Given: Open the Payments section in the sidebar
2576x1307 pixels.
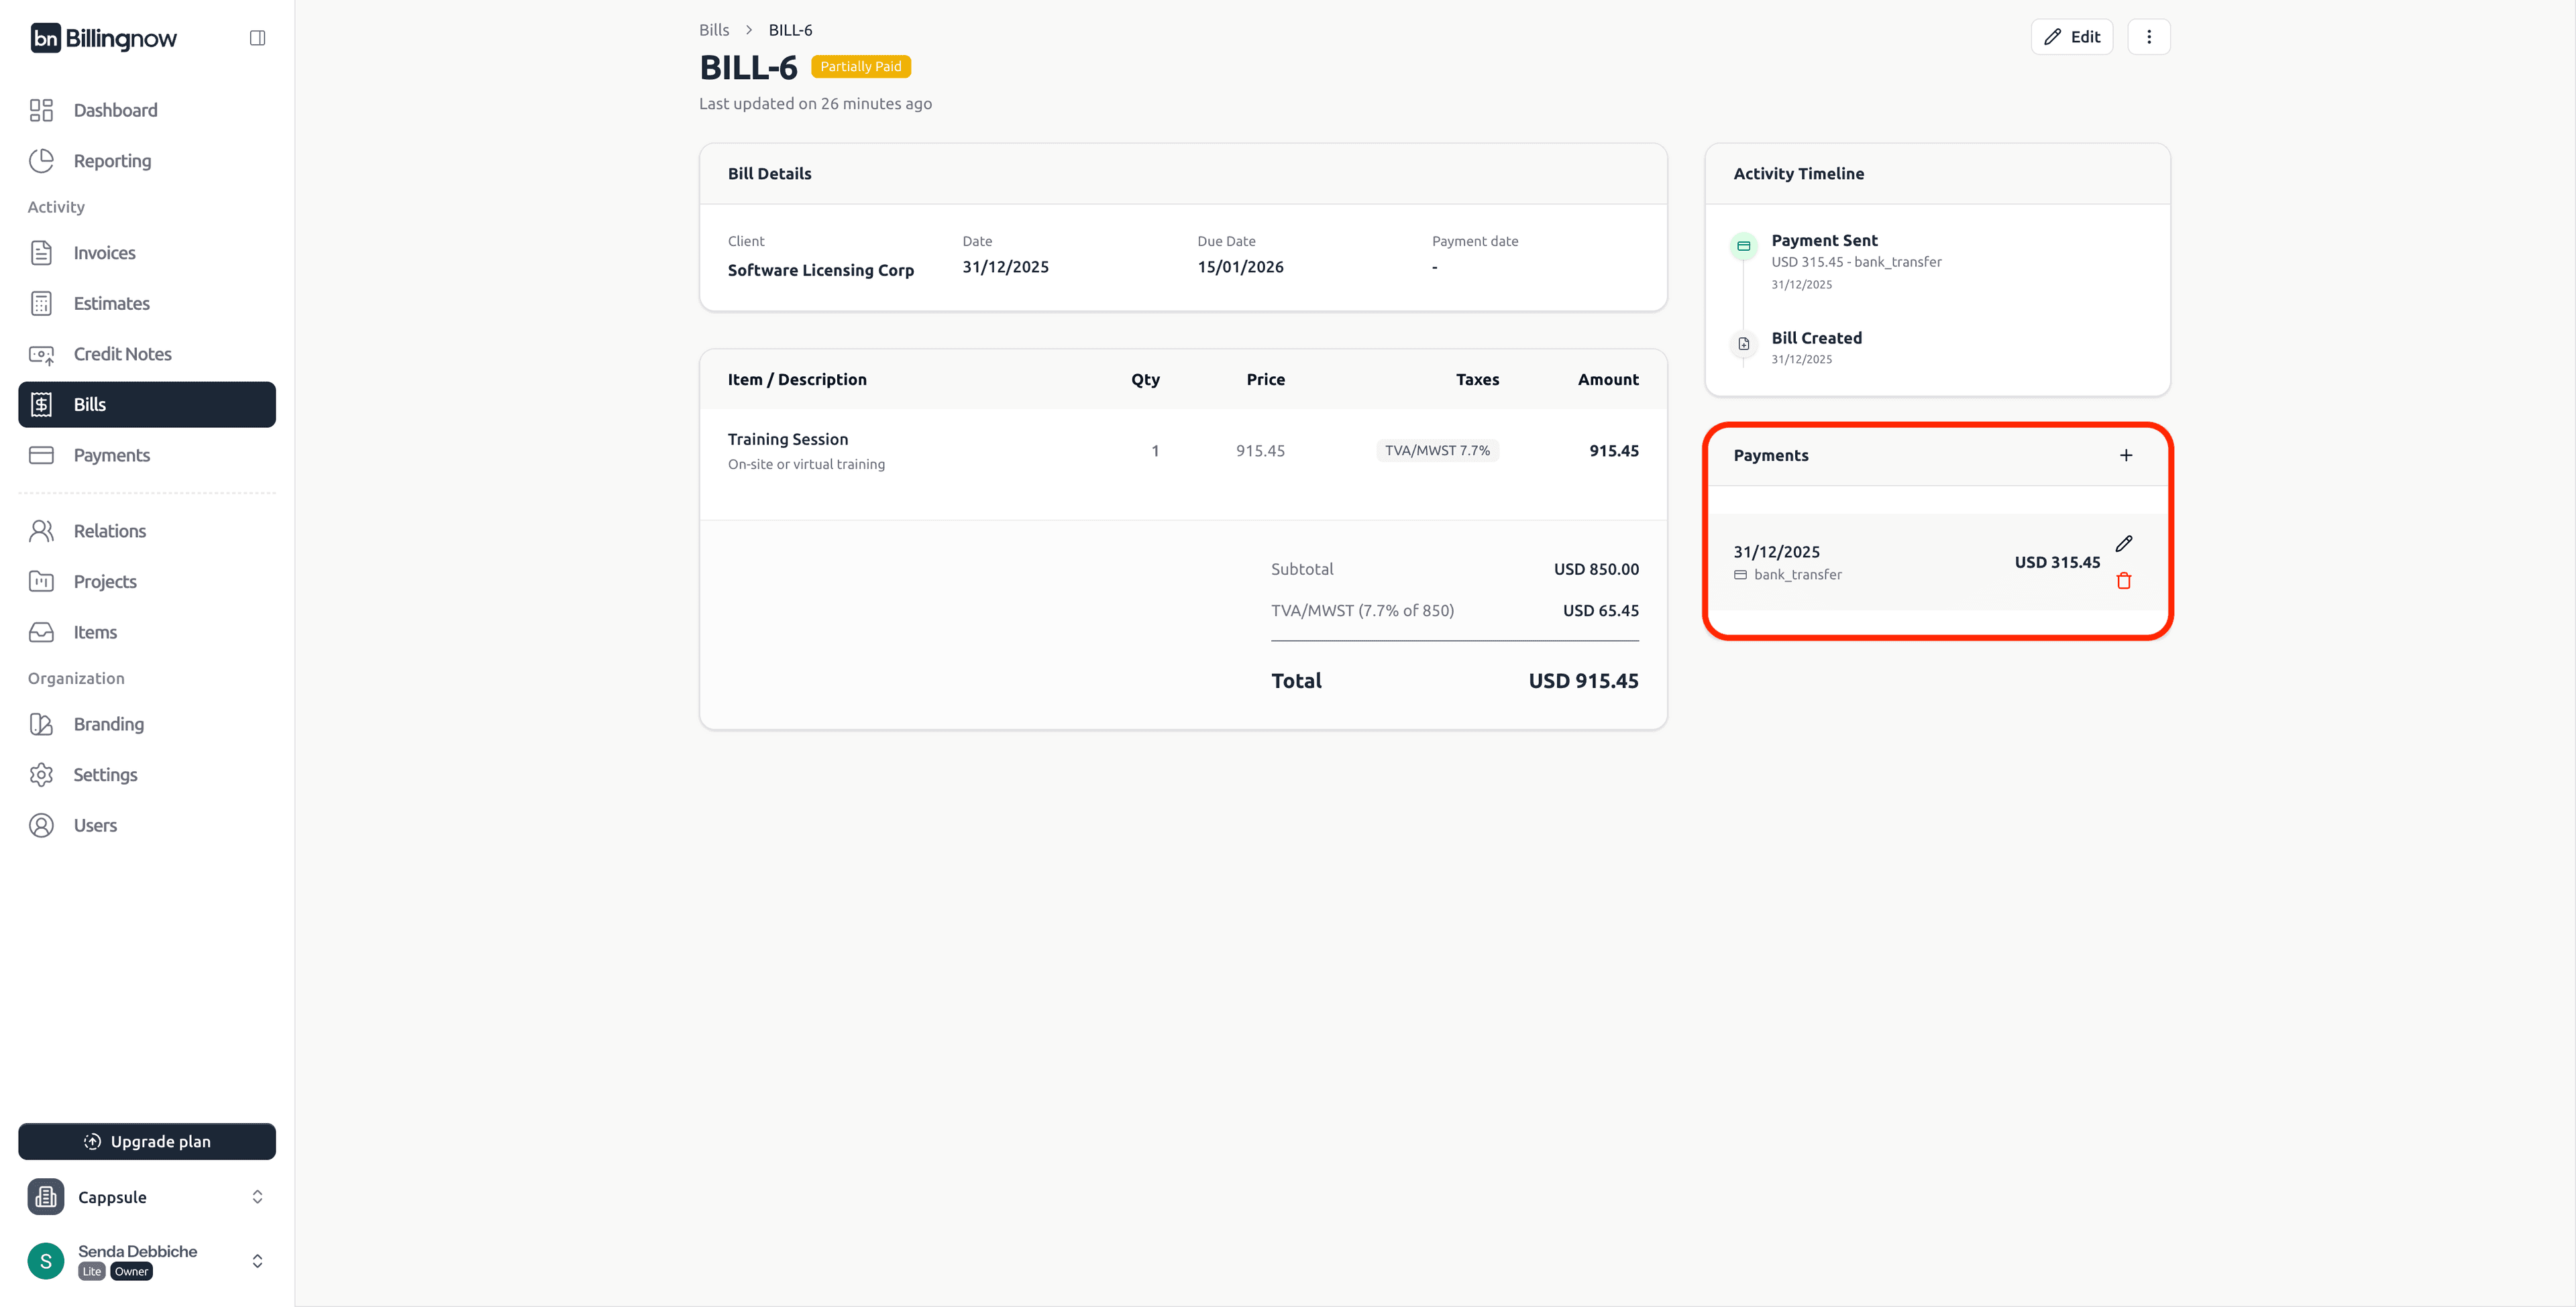Looking at the screenshot, I should click(111, 455).
